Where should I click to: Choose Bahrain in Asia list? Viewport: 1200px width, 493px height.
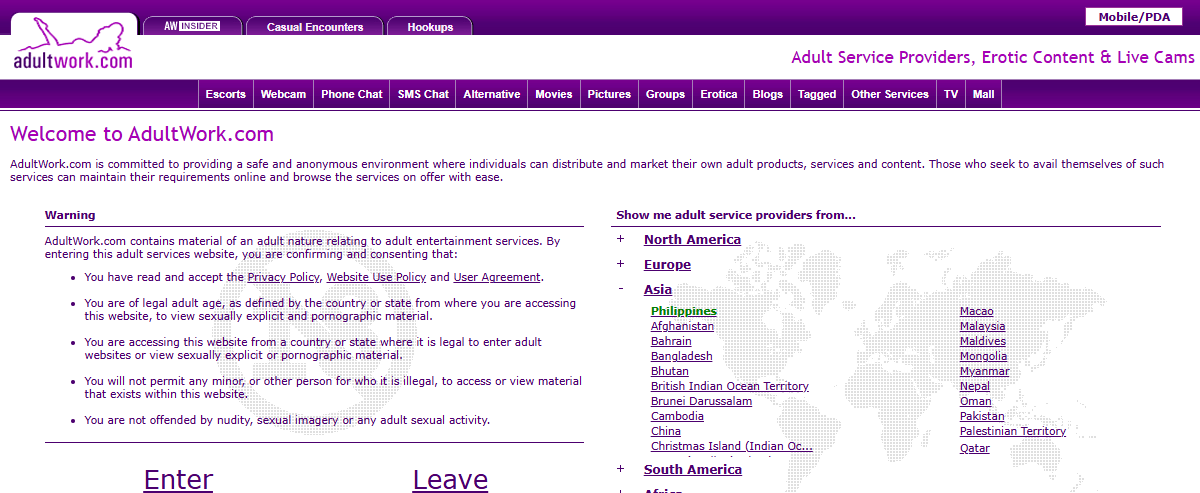point(671,341)
